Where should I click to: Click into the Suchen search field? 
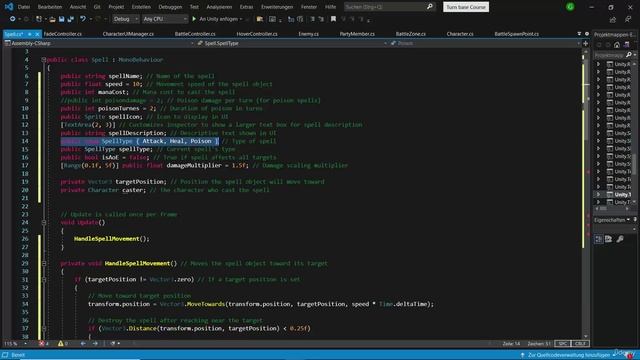[384, 7]
